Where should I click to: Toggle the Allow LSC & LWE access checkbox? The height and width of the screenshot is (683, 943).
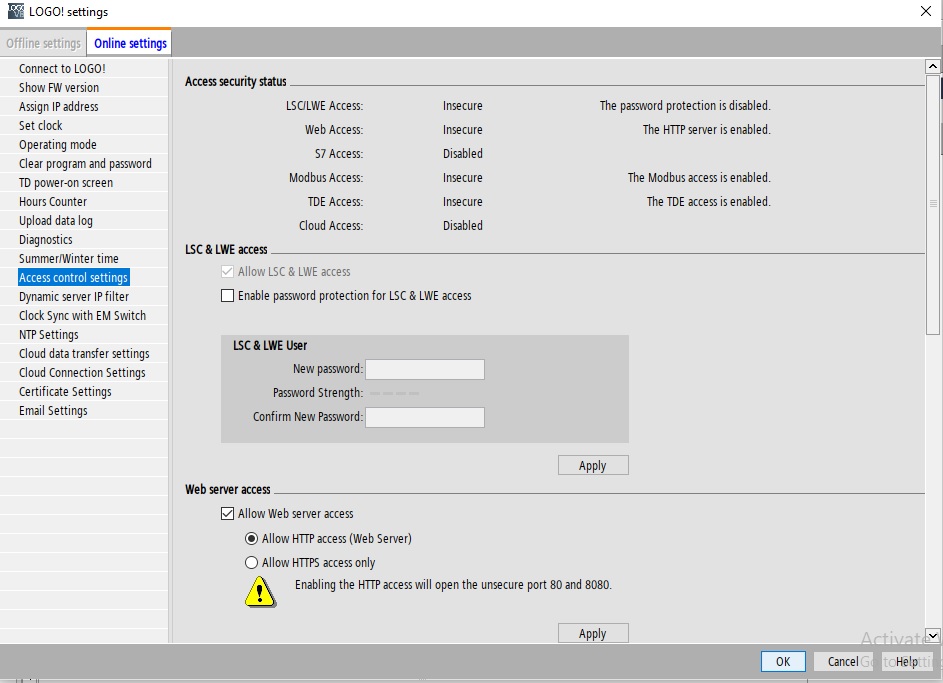click(227, 272)
